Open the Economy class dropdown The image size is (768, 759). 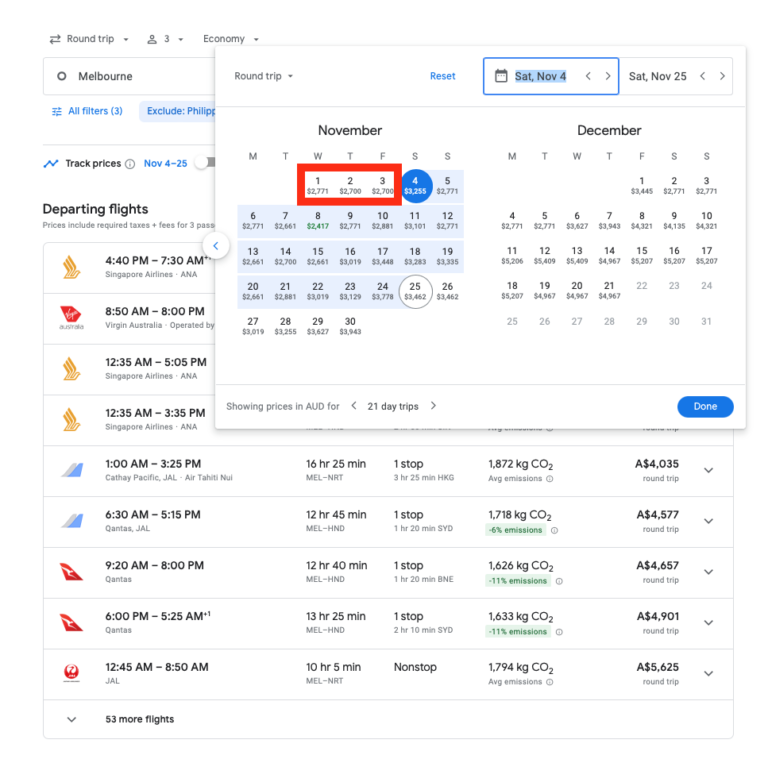coord(231,39)
